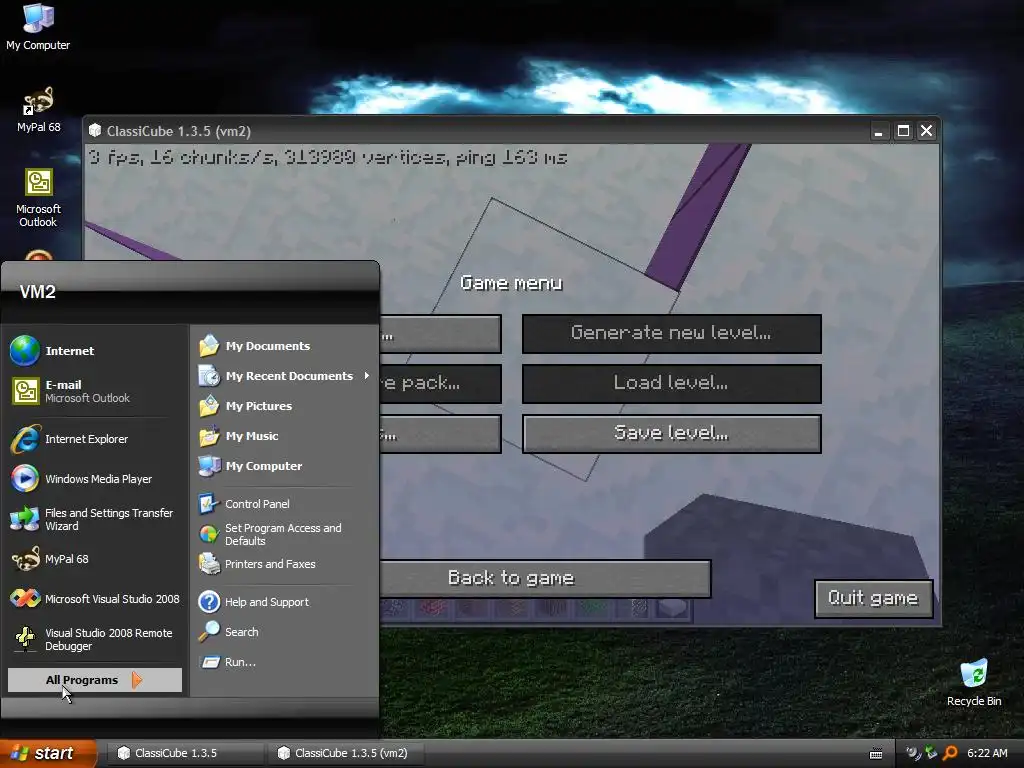Click the Load level... button

tap(671, 383)
